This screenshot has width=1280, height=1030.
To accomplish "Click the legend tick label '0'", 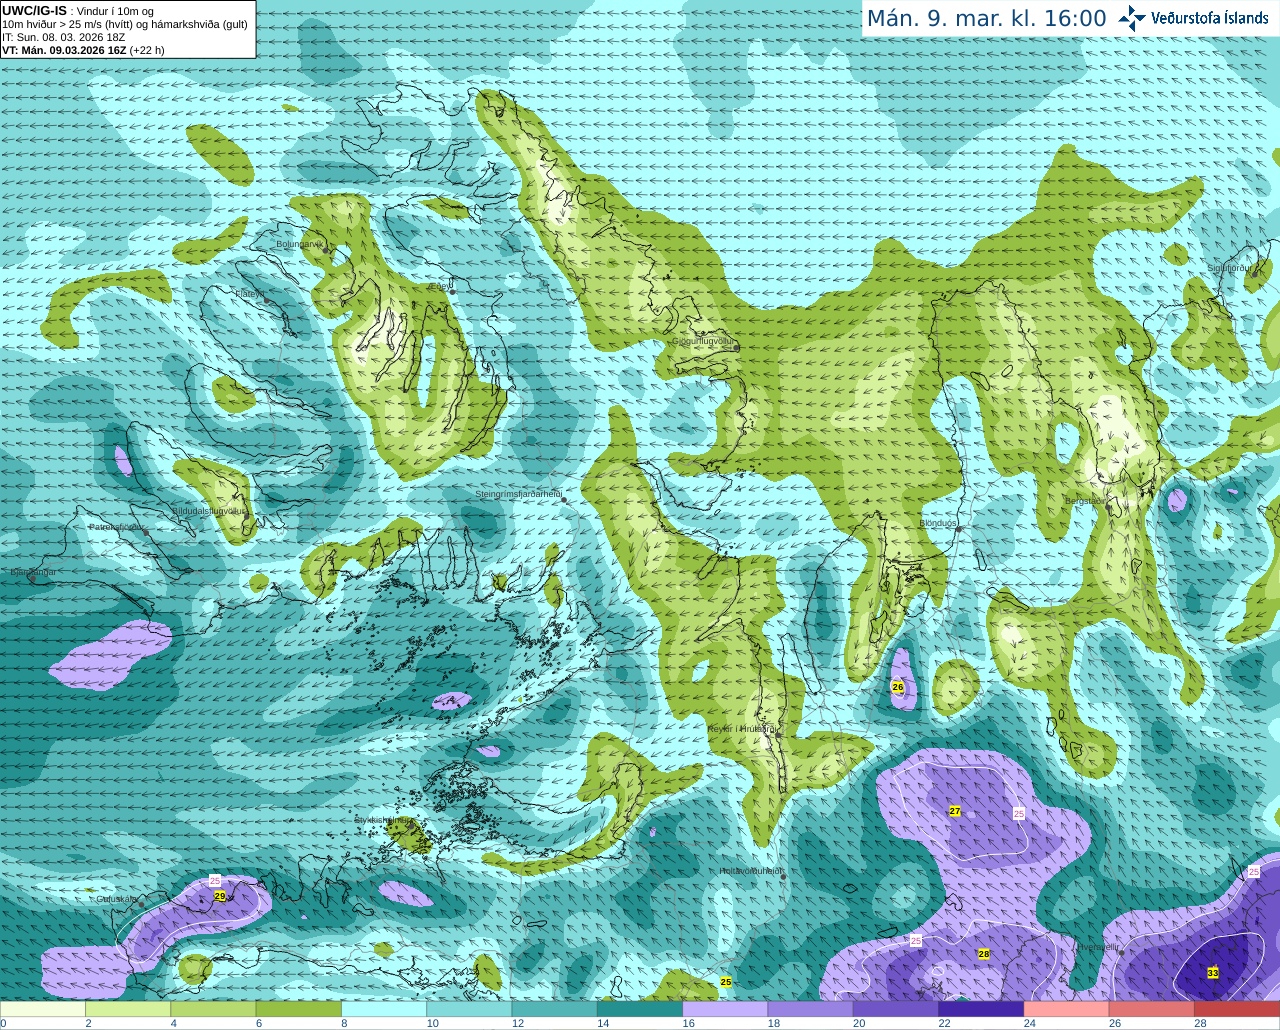I will click(x=3, y=1023).
